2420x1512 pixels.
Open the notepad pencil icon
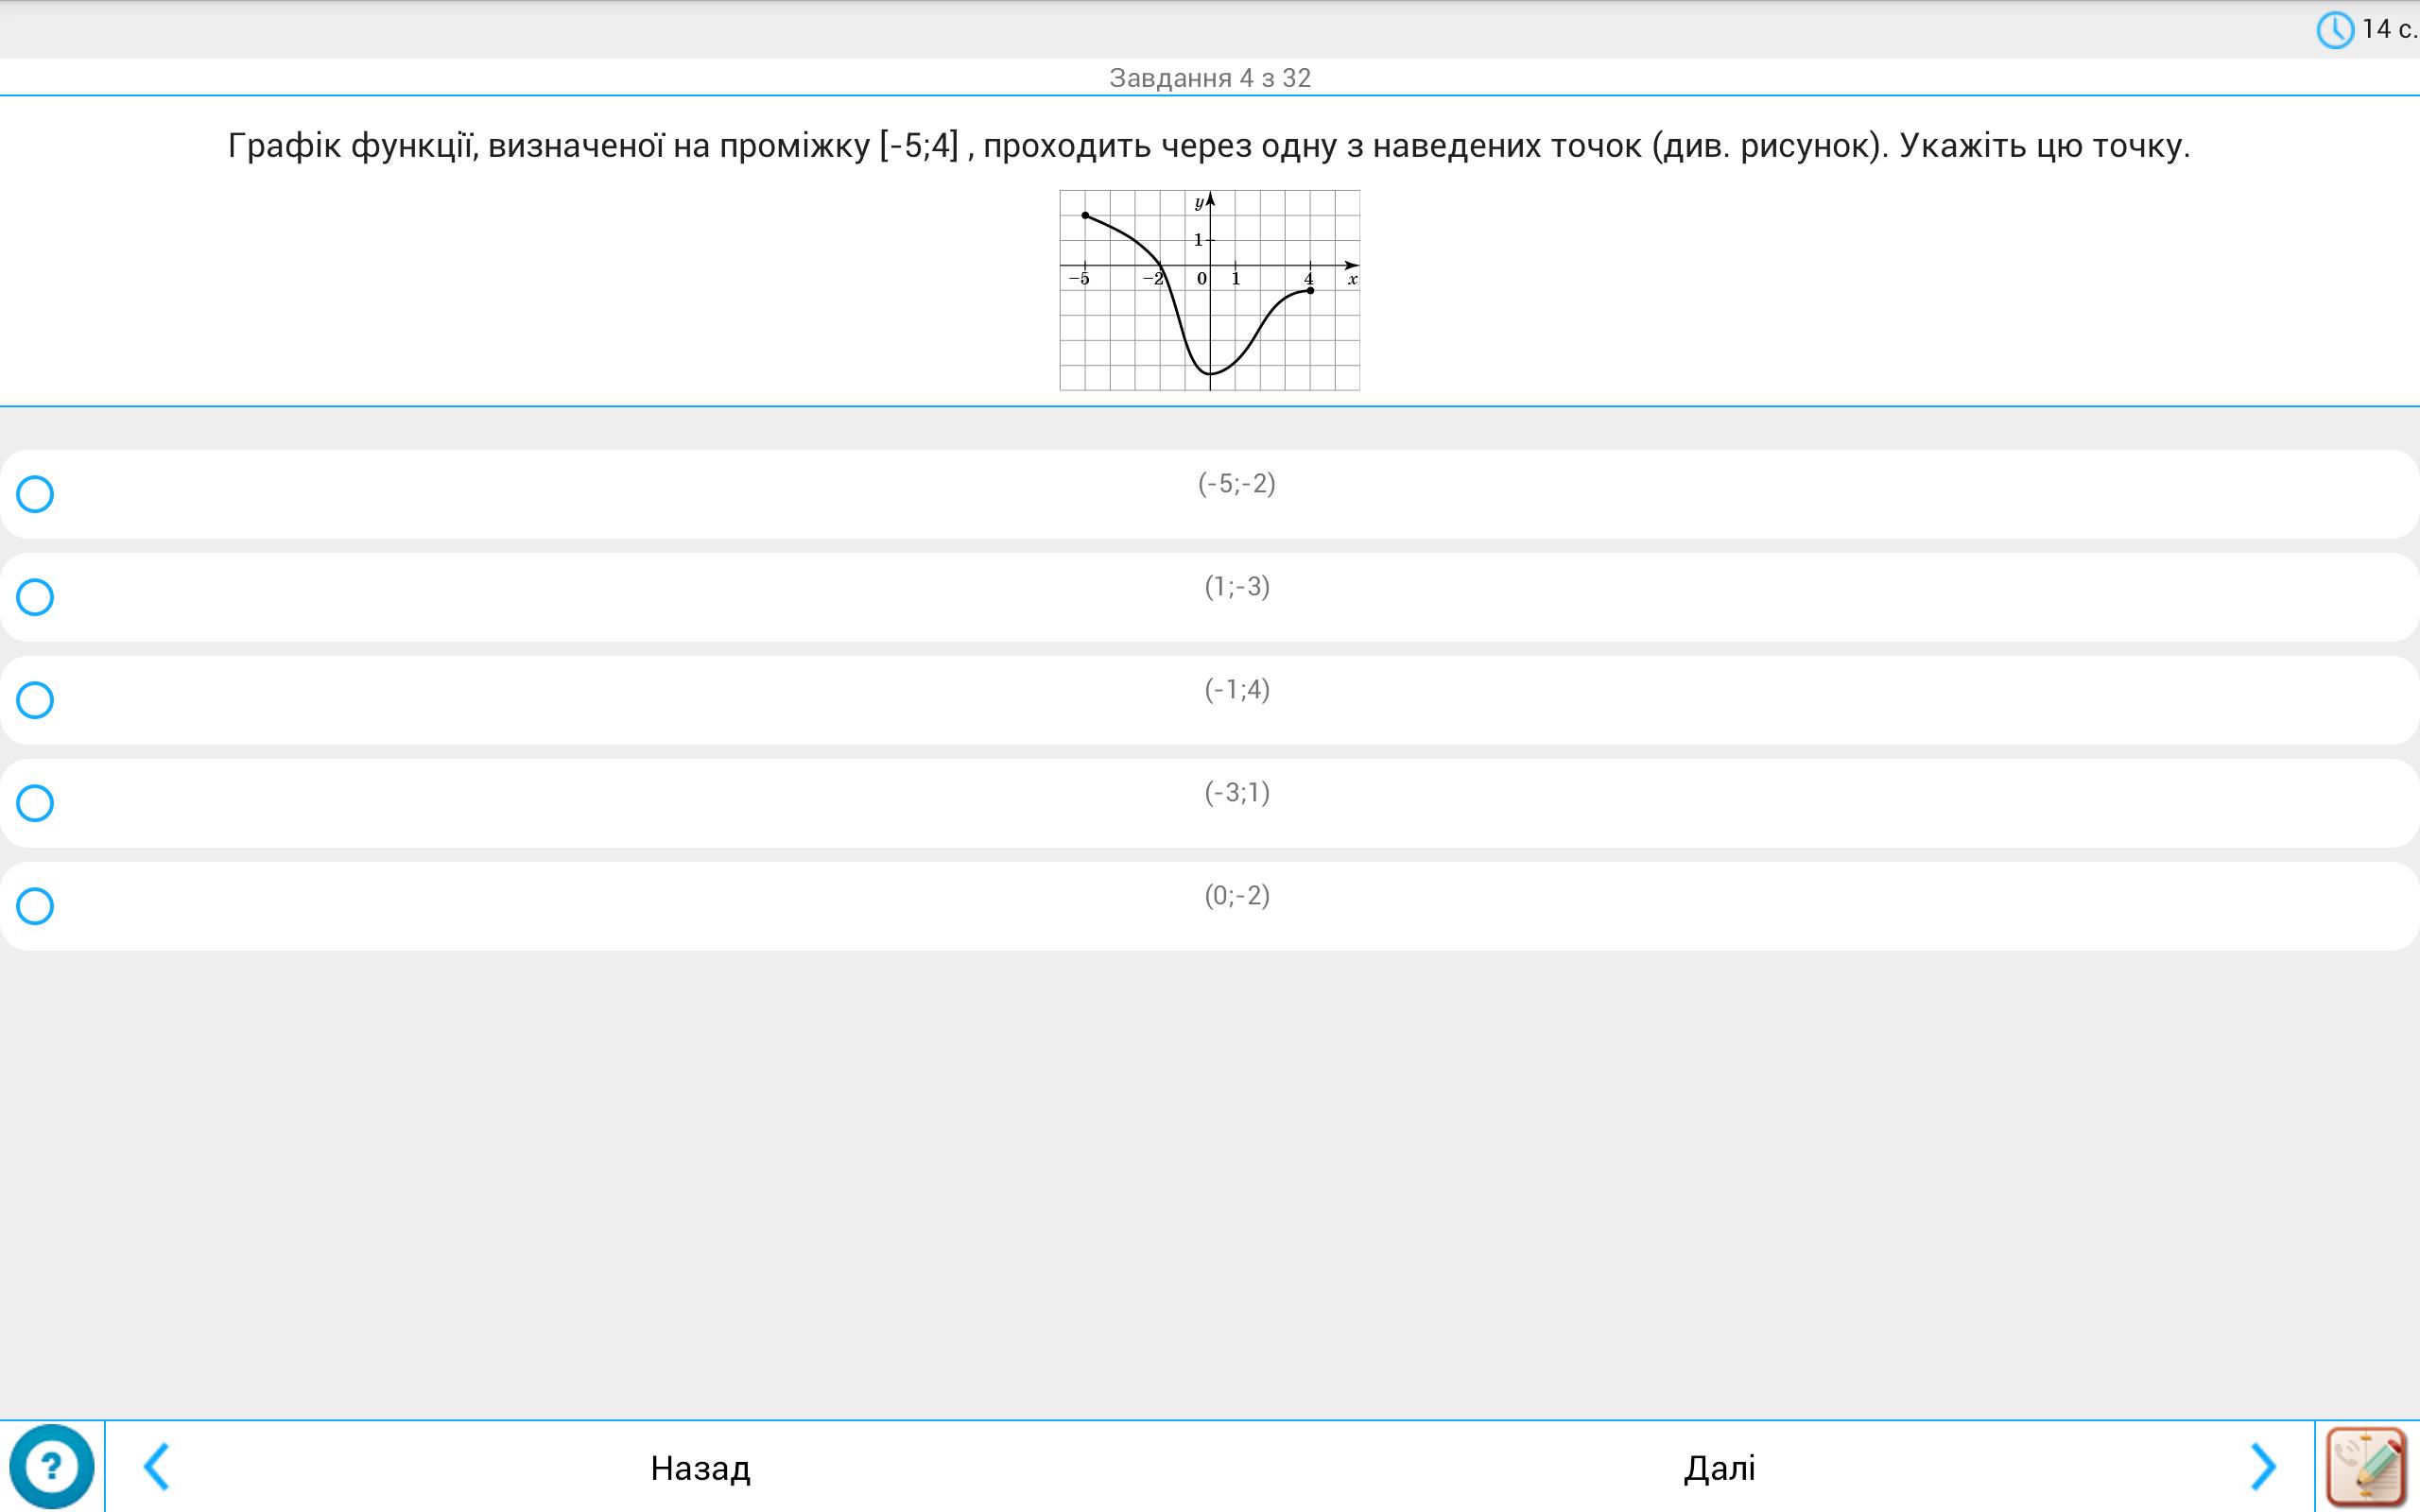(x=2366, y=1466)
